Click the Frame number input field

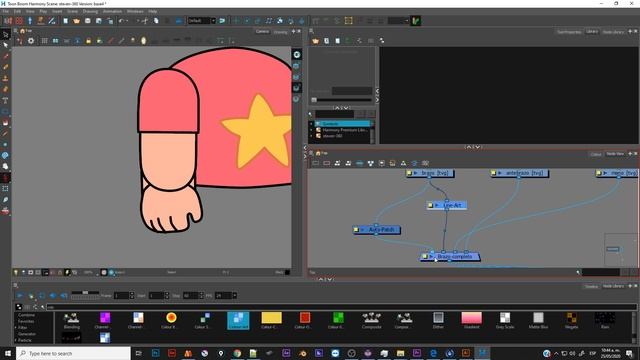click(121, 296)
